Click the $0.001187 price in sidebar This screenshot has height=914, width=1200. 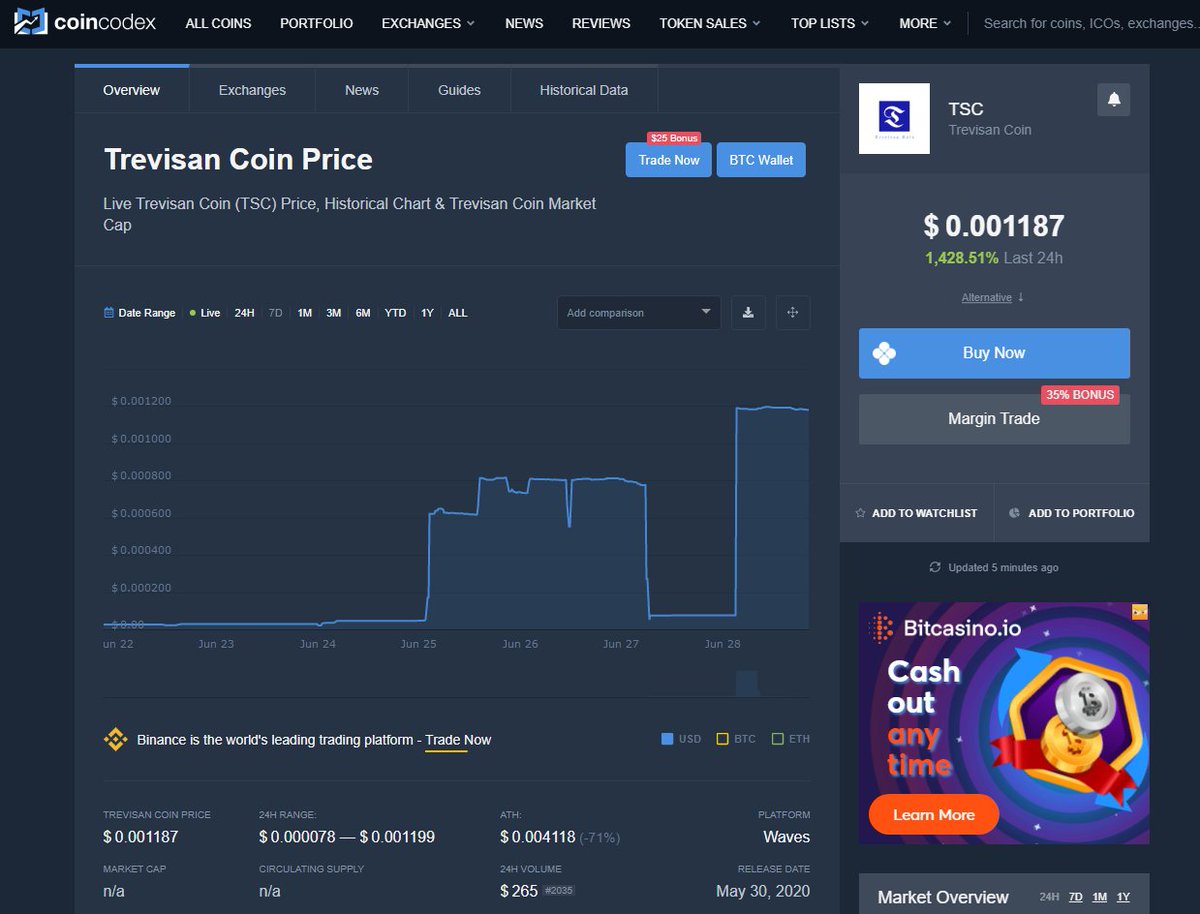click(x=994, y=226)
